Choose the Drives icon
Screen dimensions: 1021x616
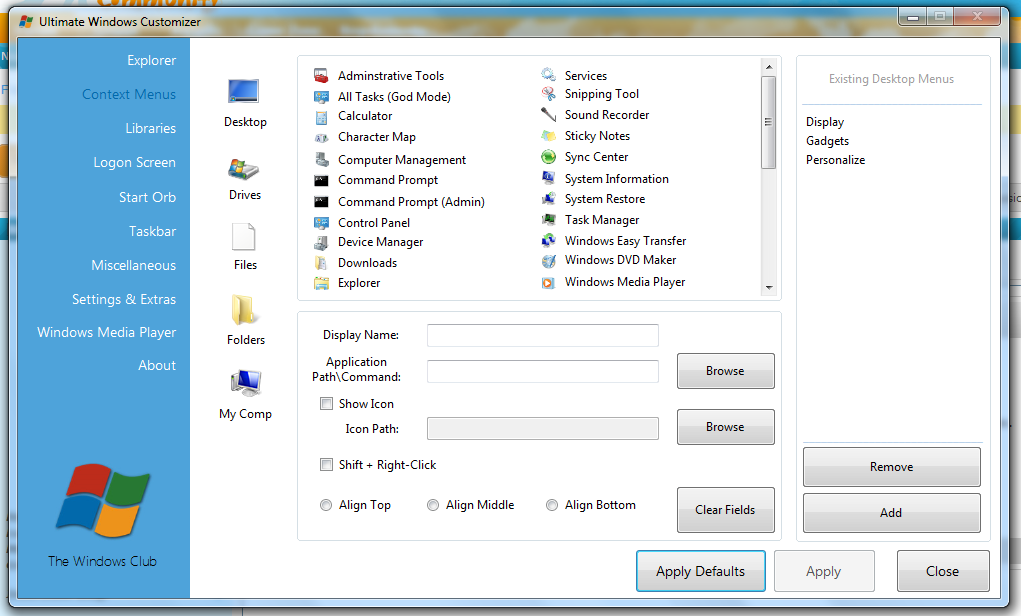click(x=244, y=169)
